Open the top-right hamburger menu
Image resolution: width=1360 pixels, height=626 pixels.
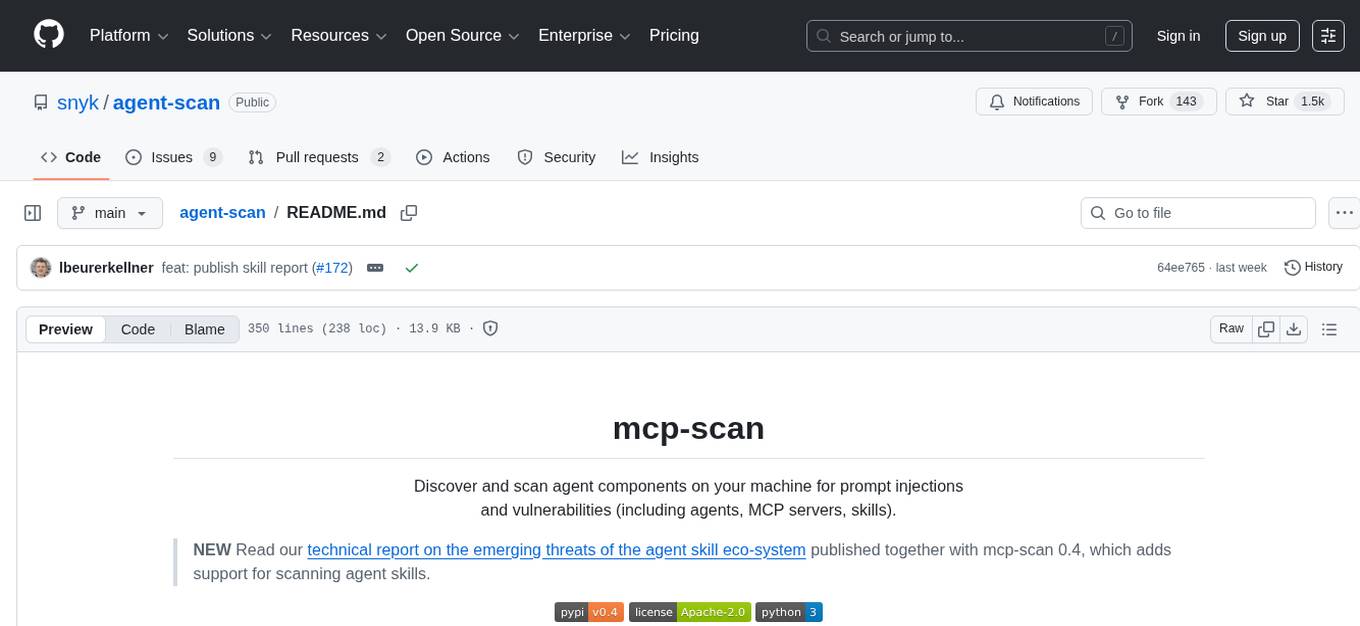(1328, 35)
